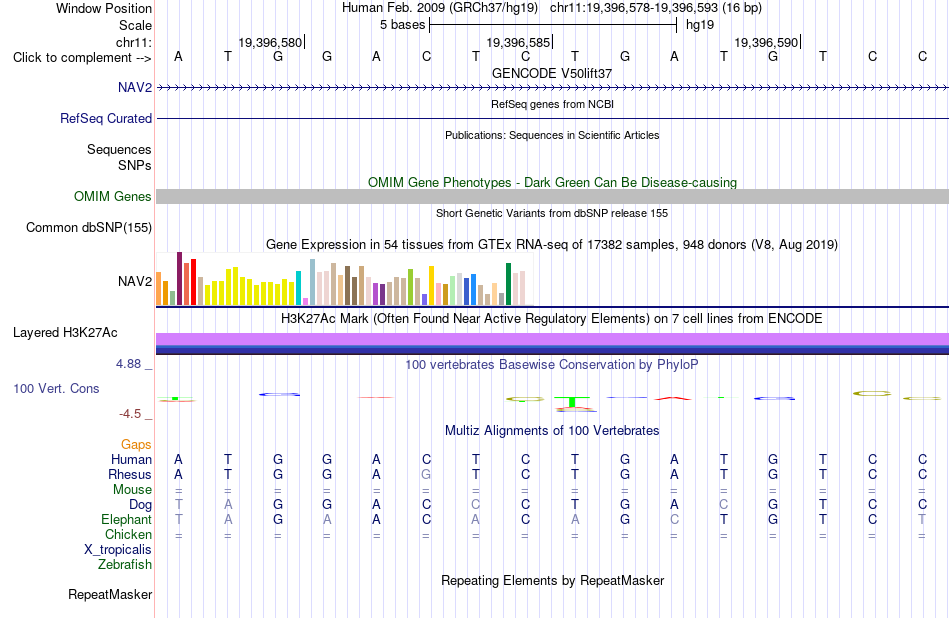Click 'Repeating Elements by RepeatMasker' title

tap(552, 580)
